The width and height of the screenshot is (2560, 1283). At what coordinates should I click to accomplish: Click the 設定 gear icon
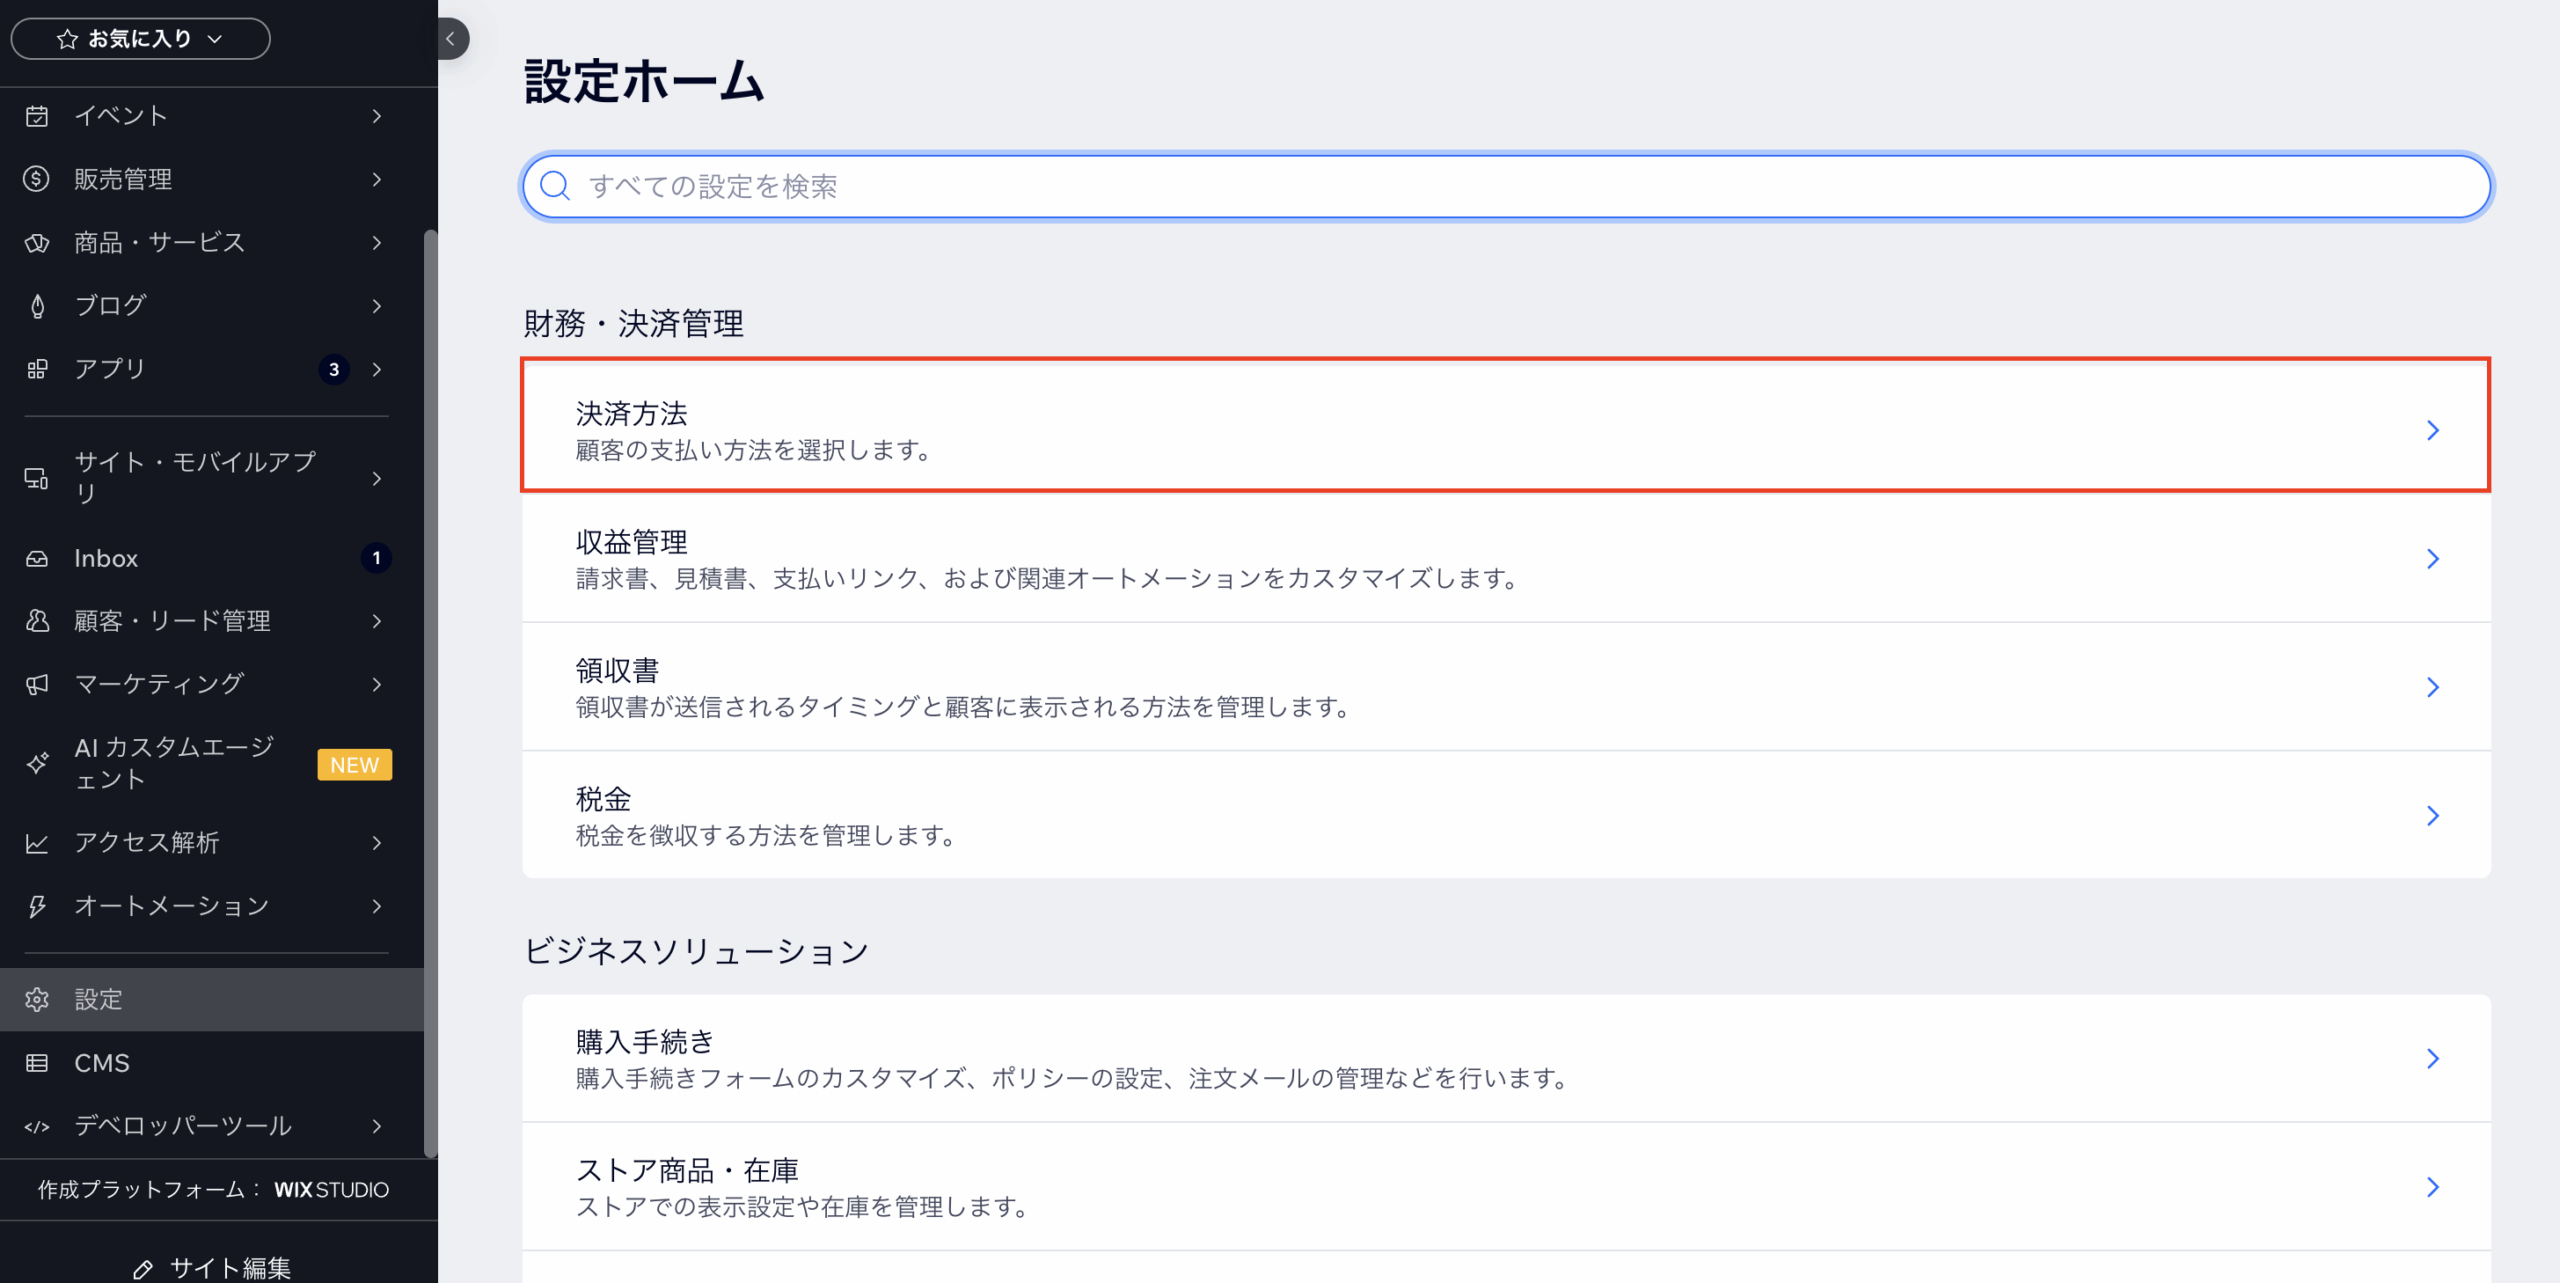click(x=37, y=999)
